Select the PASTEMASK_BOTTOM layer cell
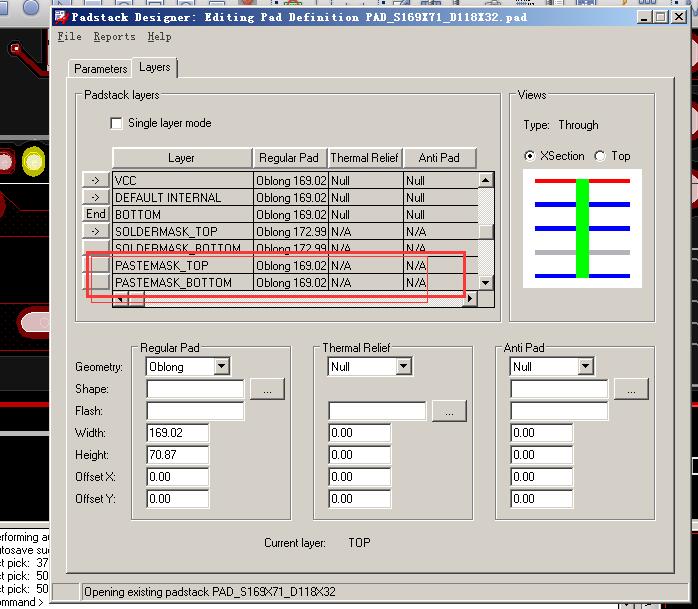Viewport: 698px width, 609px height. pos(183,282)
